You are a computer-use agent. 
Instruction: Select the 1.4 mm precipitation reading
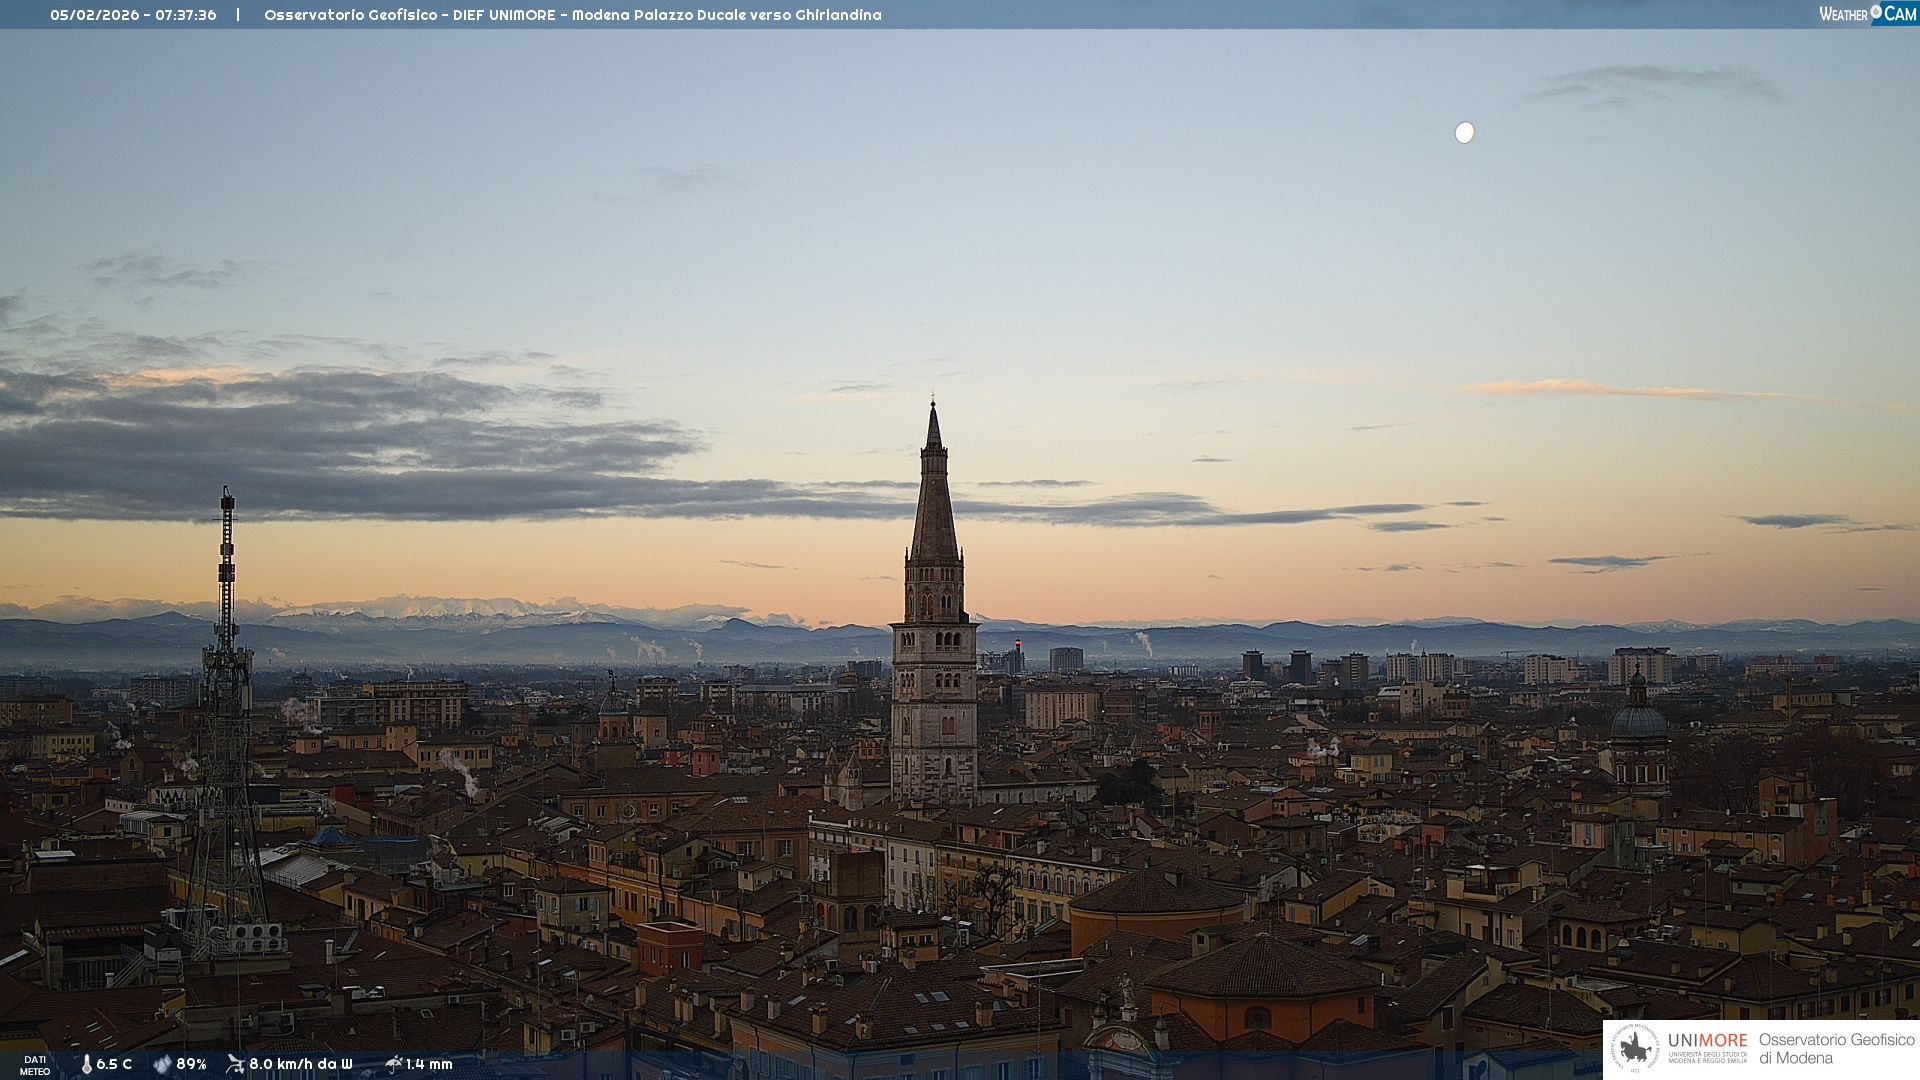click(429, 1064)
